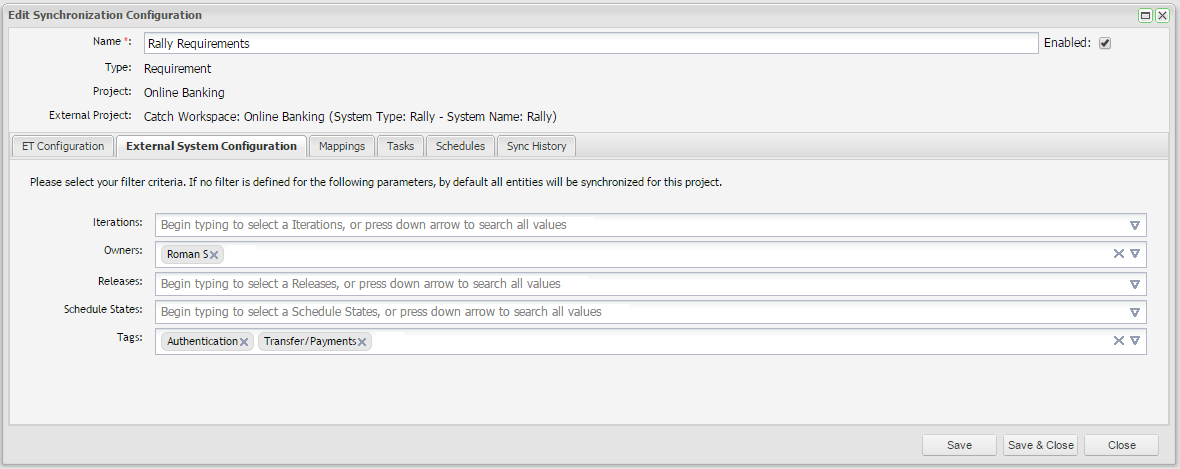Screen dimensions: 1180x469
Task: Expand the Tags dropdown list
Action: [x=1135, y=341]
